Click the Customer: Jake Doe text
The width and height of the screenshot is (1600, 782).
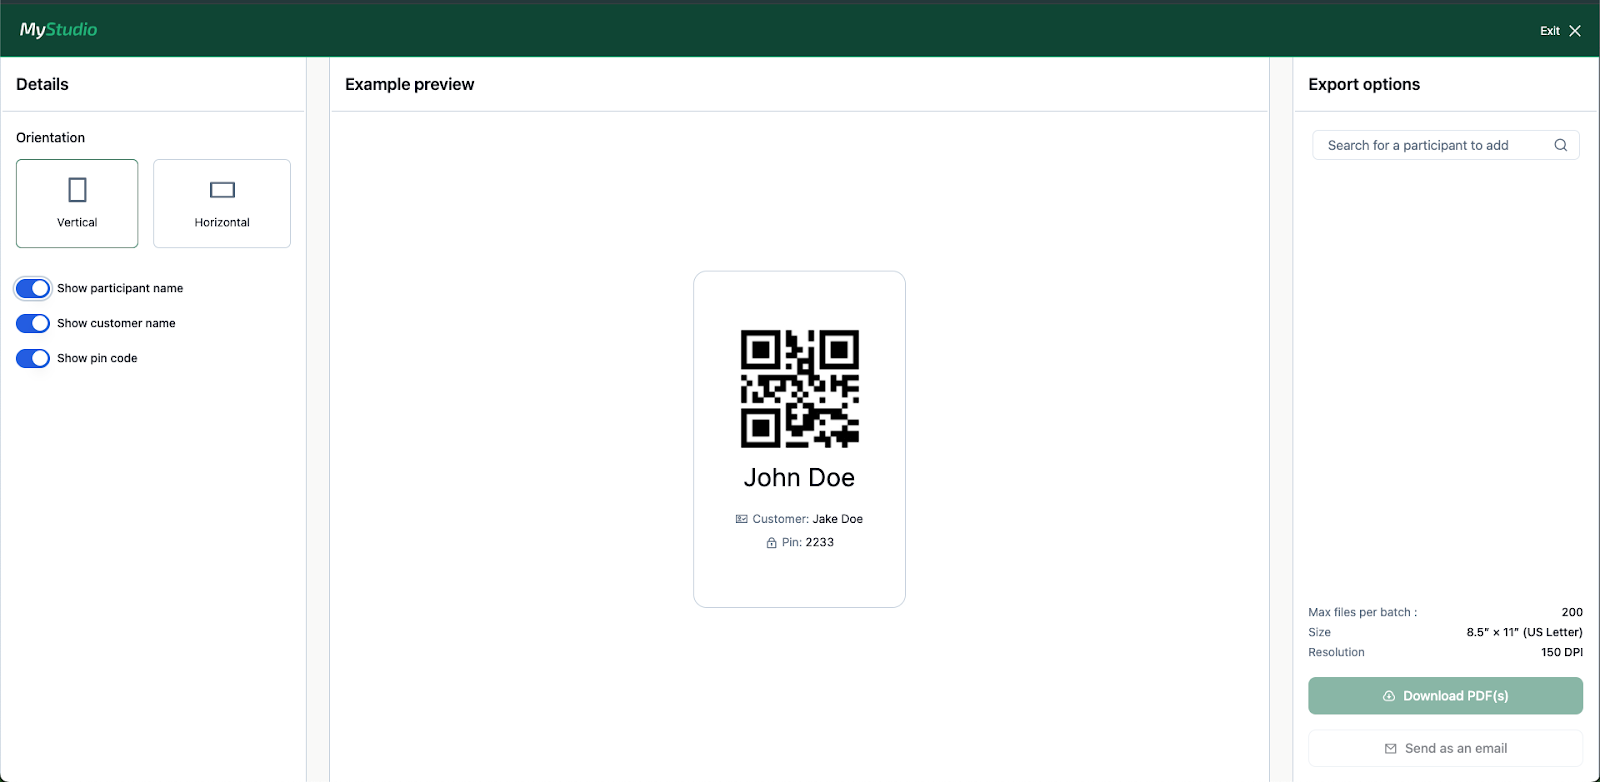(x=807, y=519)
